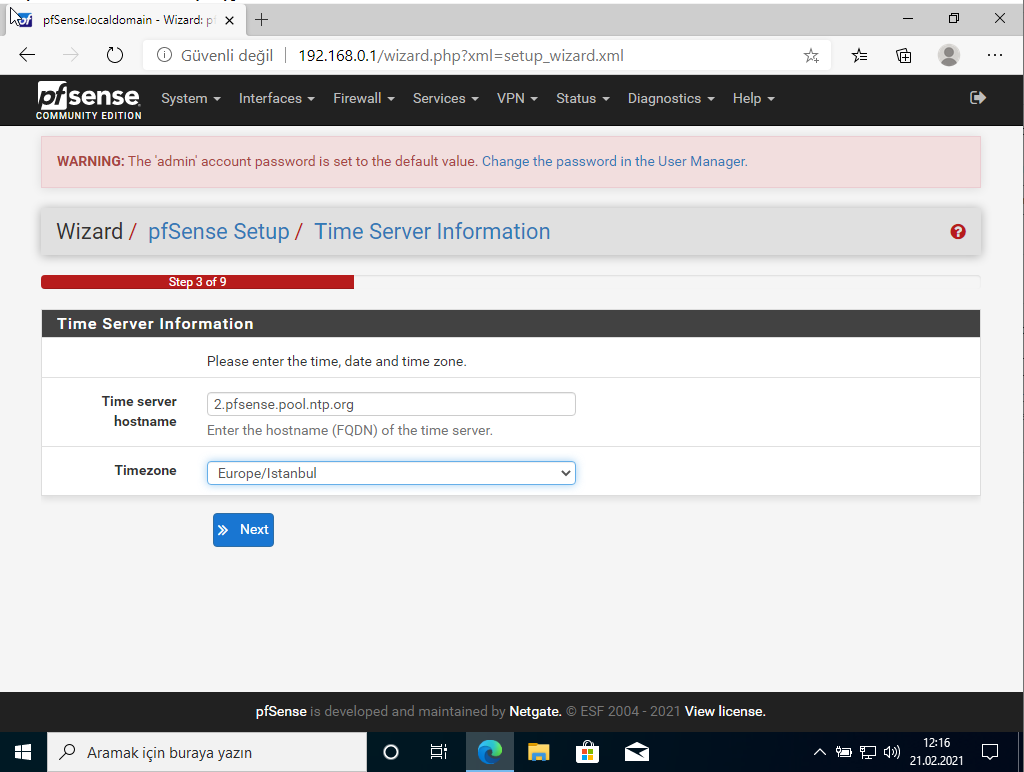Open the browser profile avatar
The height and width of the screenshot is (772, 1024).
948,56
